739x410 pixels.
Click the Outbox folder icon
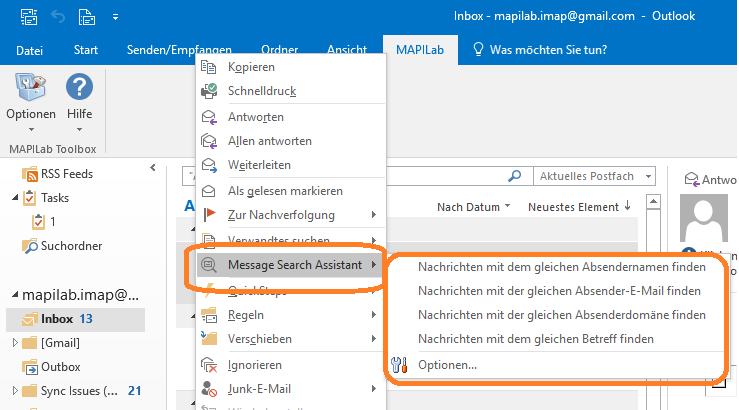(30, 367)
